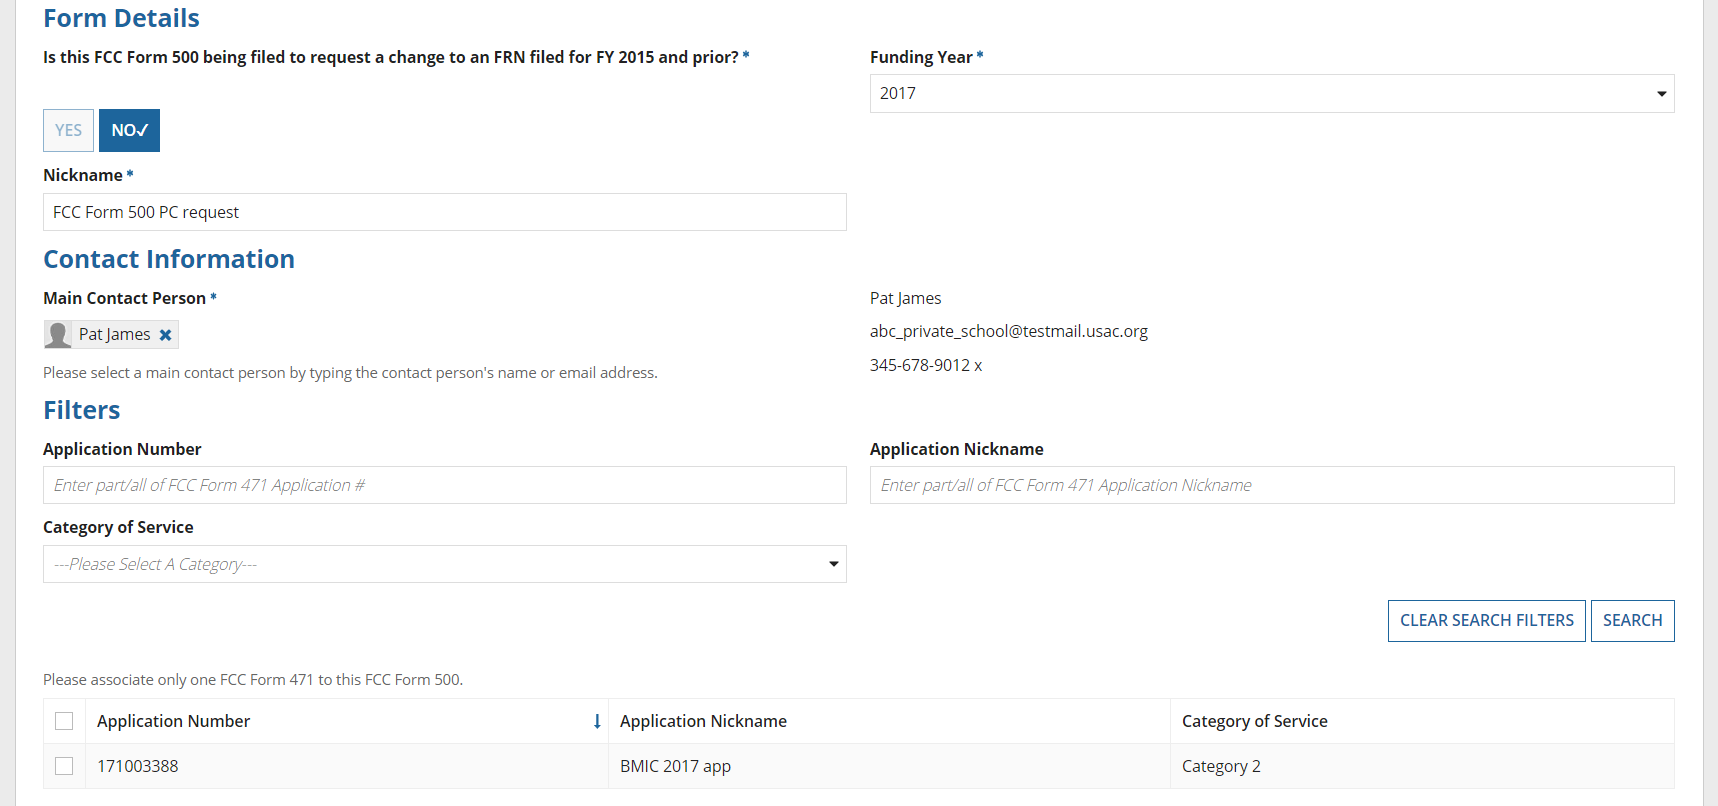Expand the Category of Service dropdown
This screenshot has width=1718, height=806.
point(444,564)
